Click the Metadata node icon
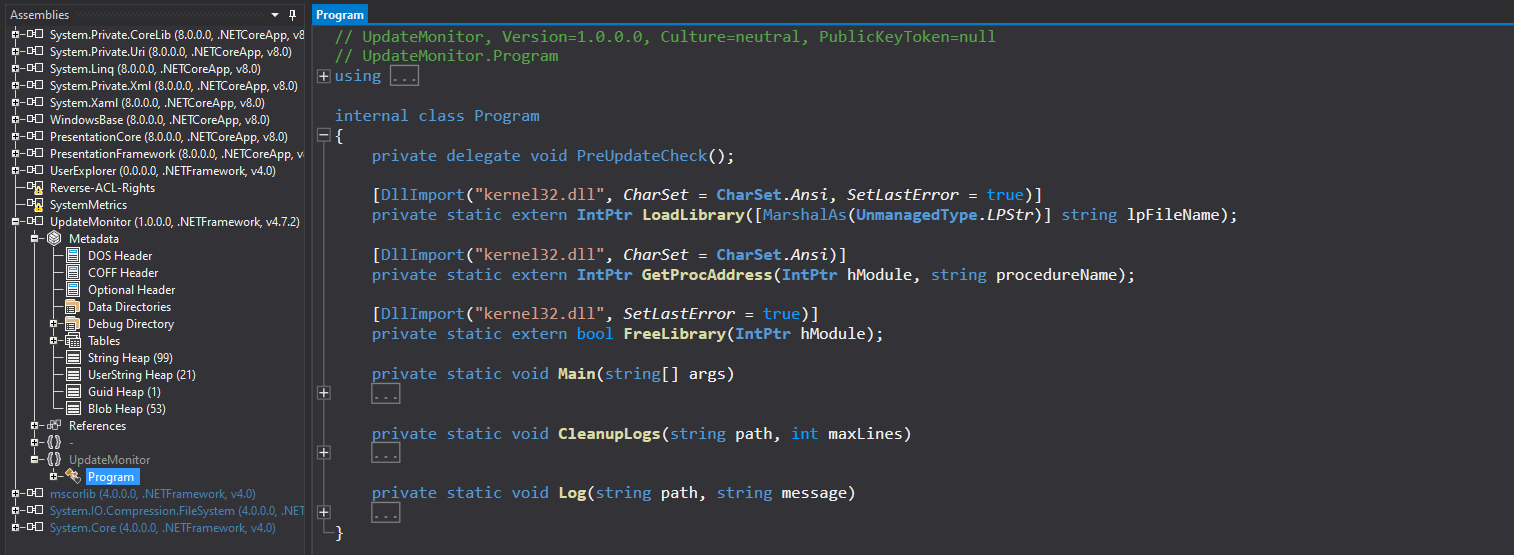The width and height of the screenshot is (1514, 555). [x=54, y=239]
